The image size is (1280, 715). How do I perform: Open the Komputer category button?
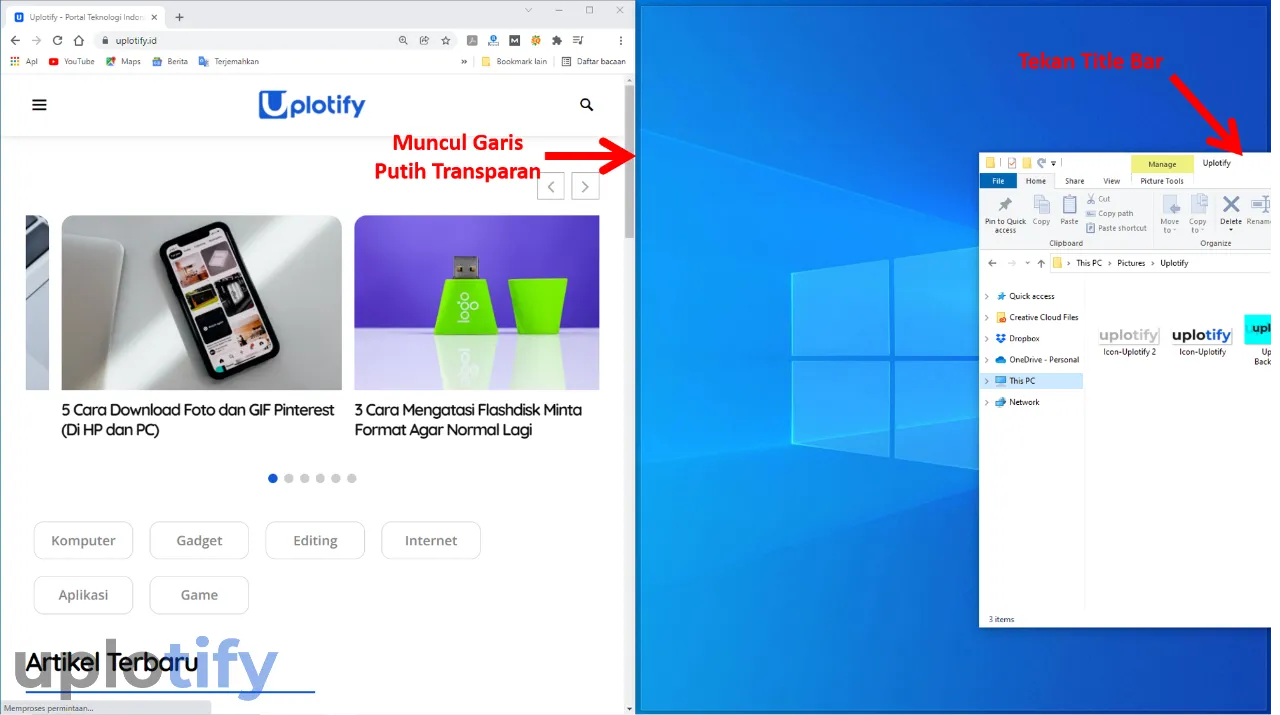click(x=84, y=541)
